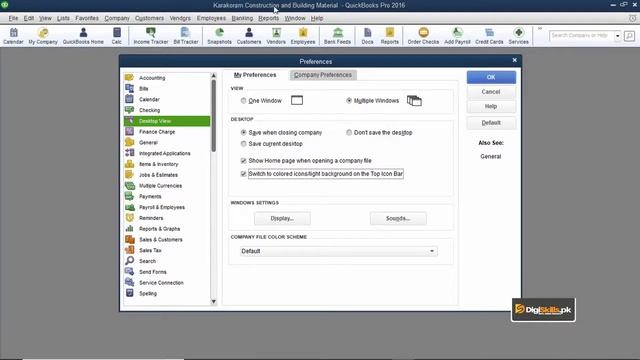Click Cancel in Preferences dialog
This screenshot has width=640, height=360.
click(491, 92)
